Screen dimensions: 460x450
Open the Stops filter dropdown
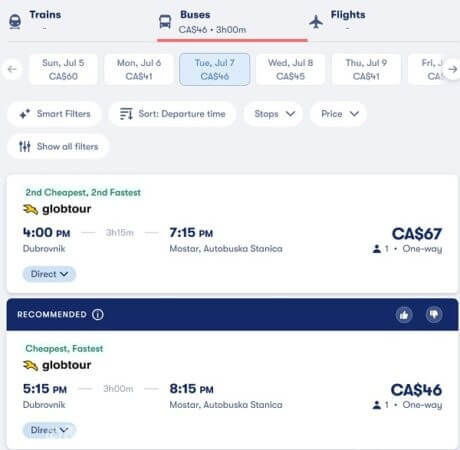273,114
